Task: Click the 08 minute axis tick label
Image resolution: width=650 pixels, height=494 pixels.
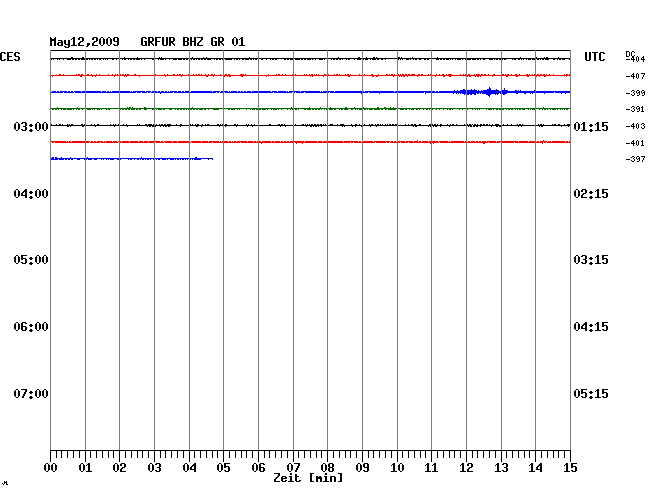Action: (x=327, y=468)
